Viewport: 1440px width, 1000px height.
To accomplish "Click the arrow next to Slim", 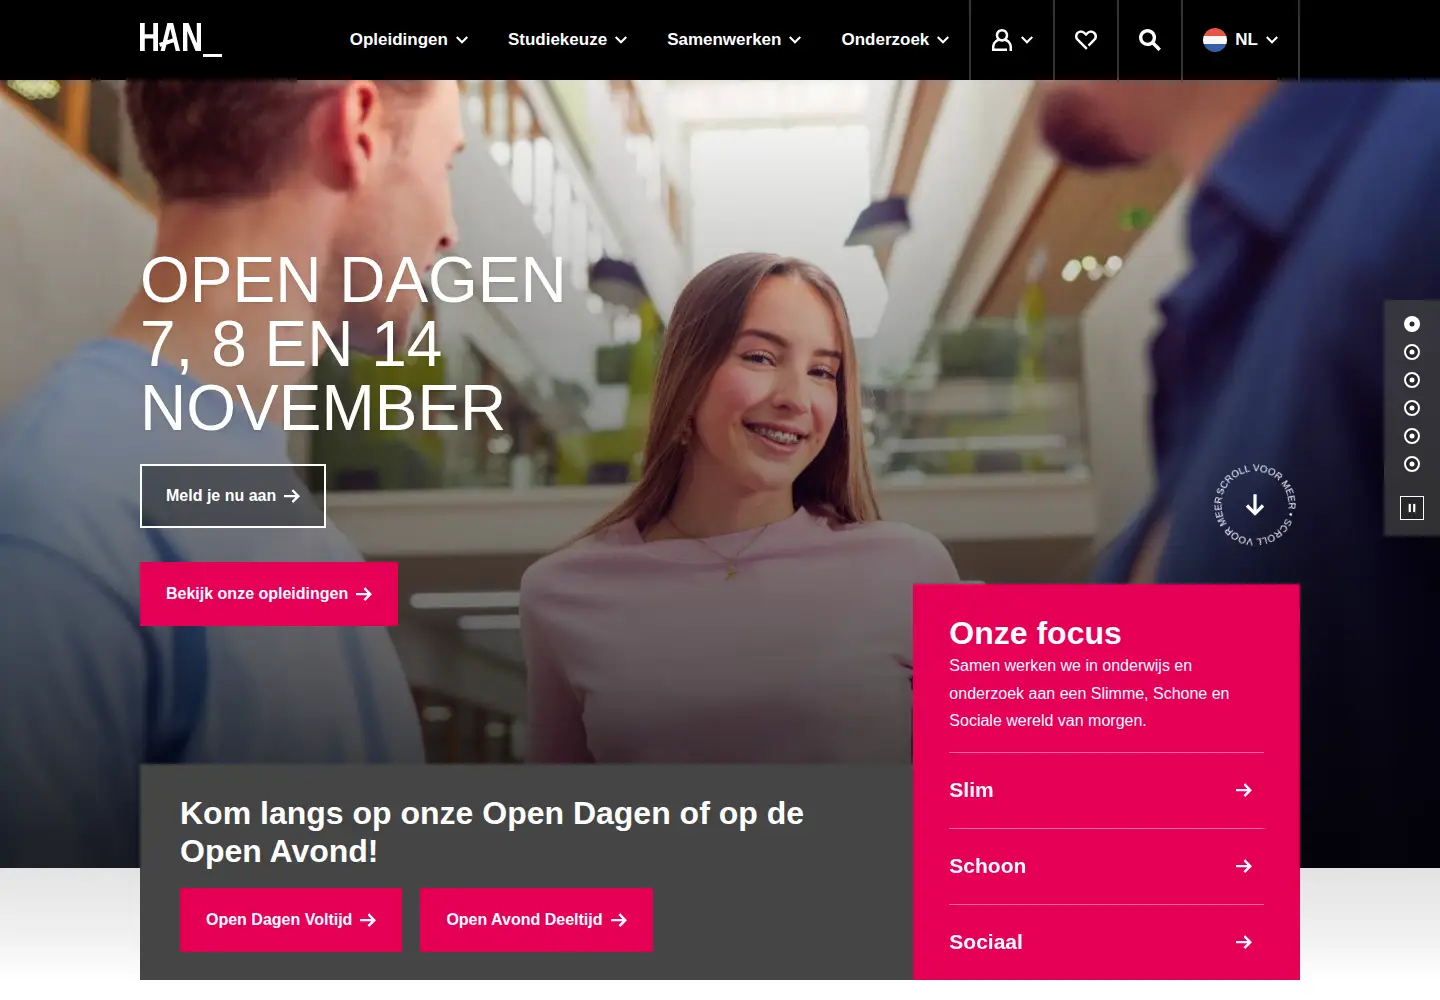I will click(x=1244, y=790).
